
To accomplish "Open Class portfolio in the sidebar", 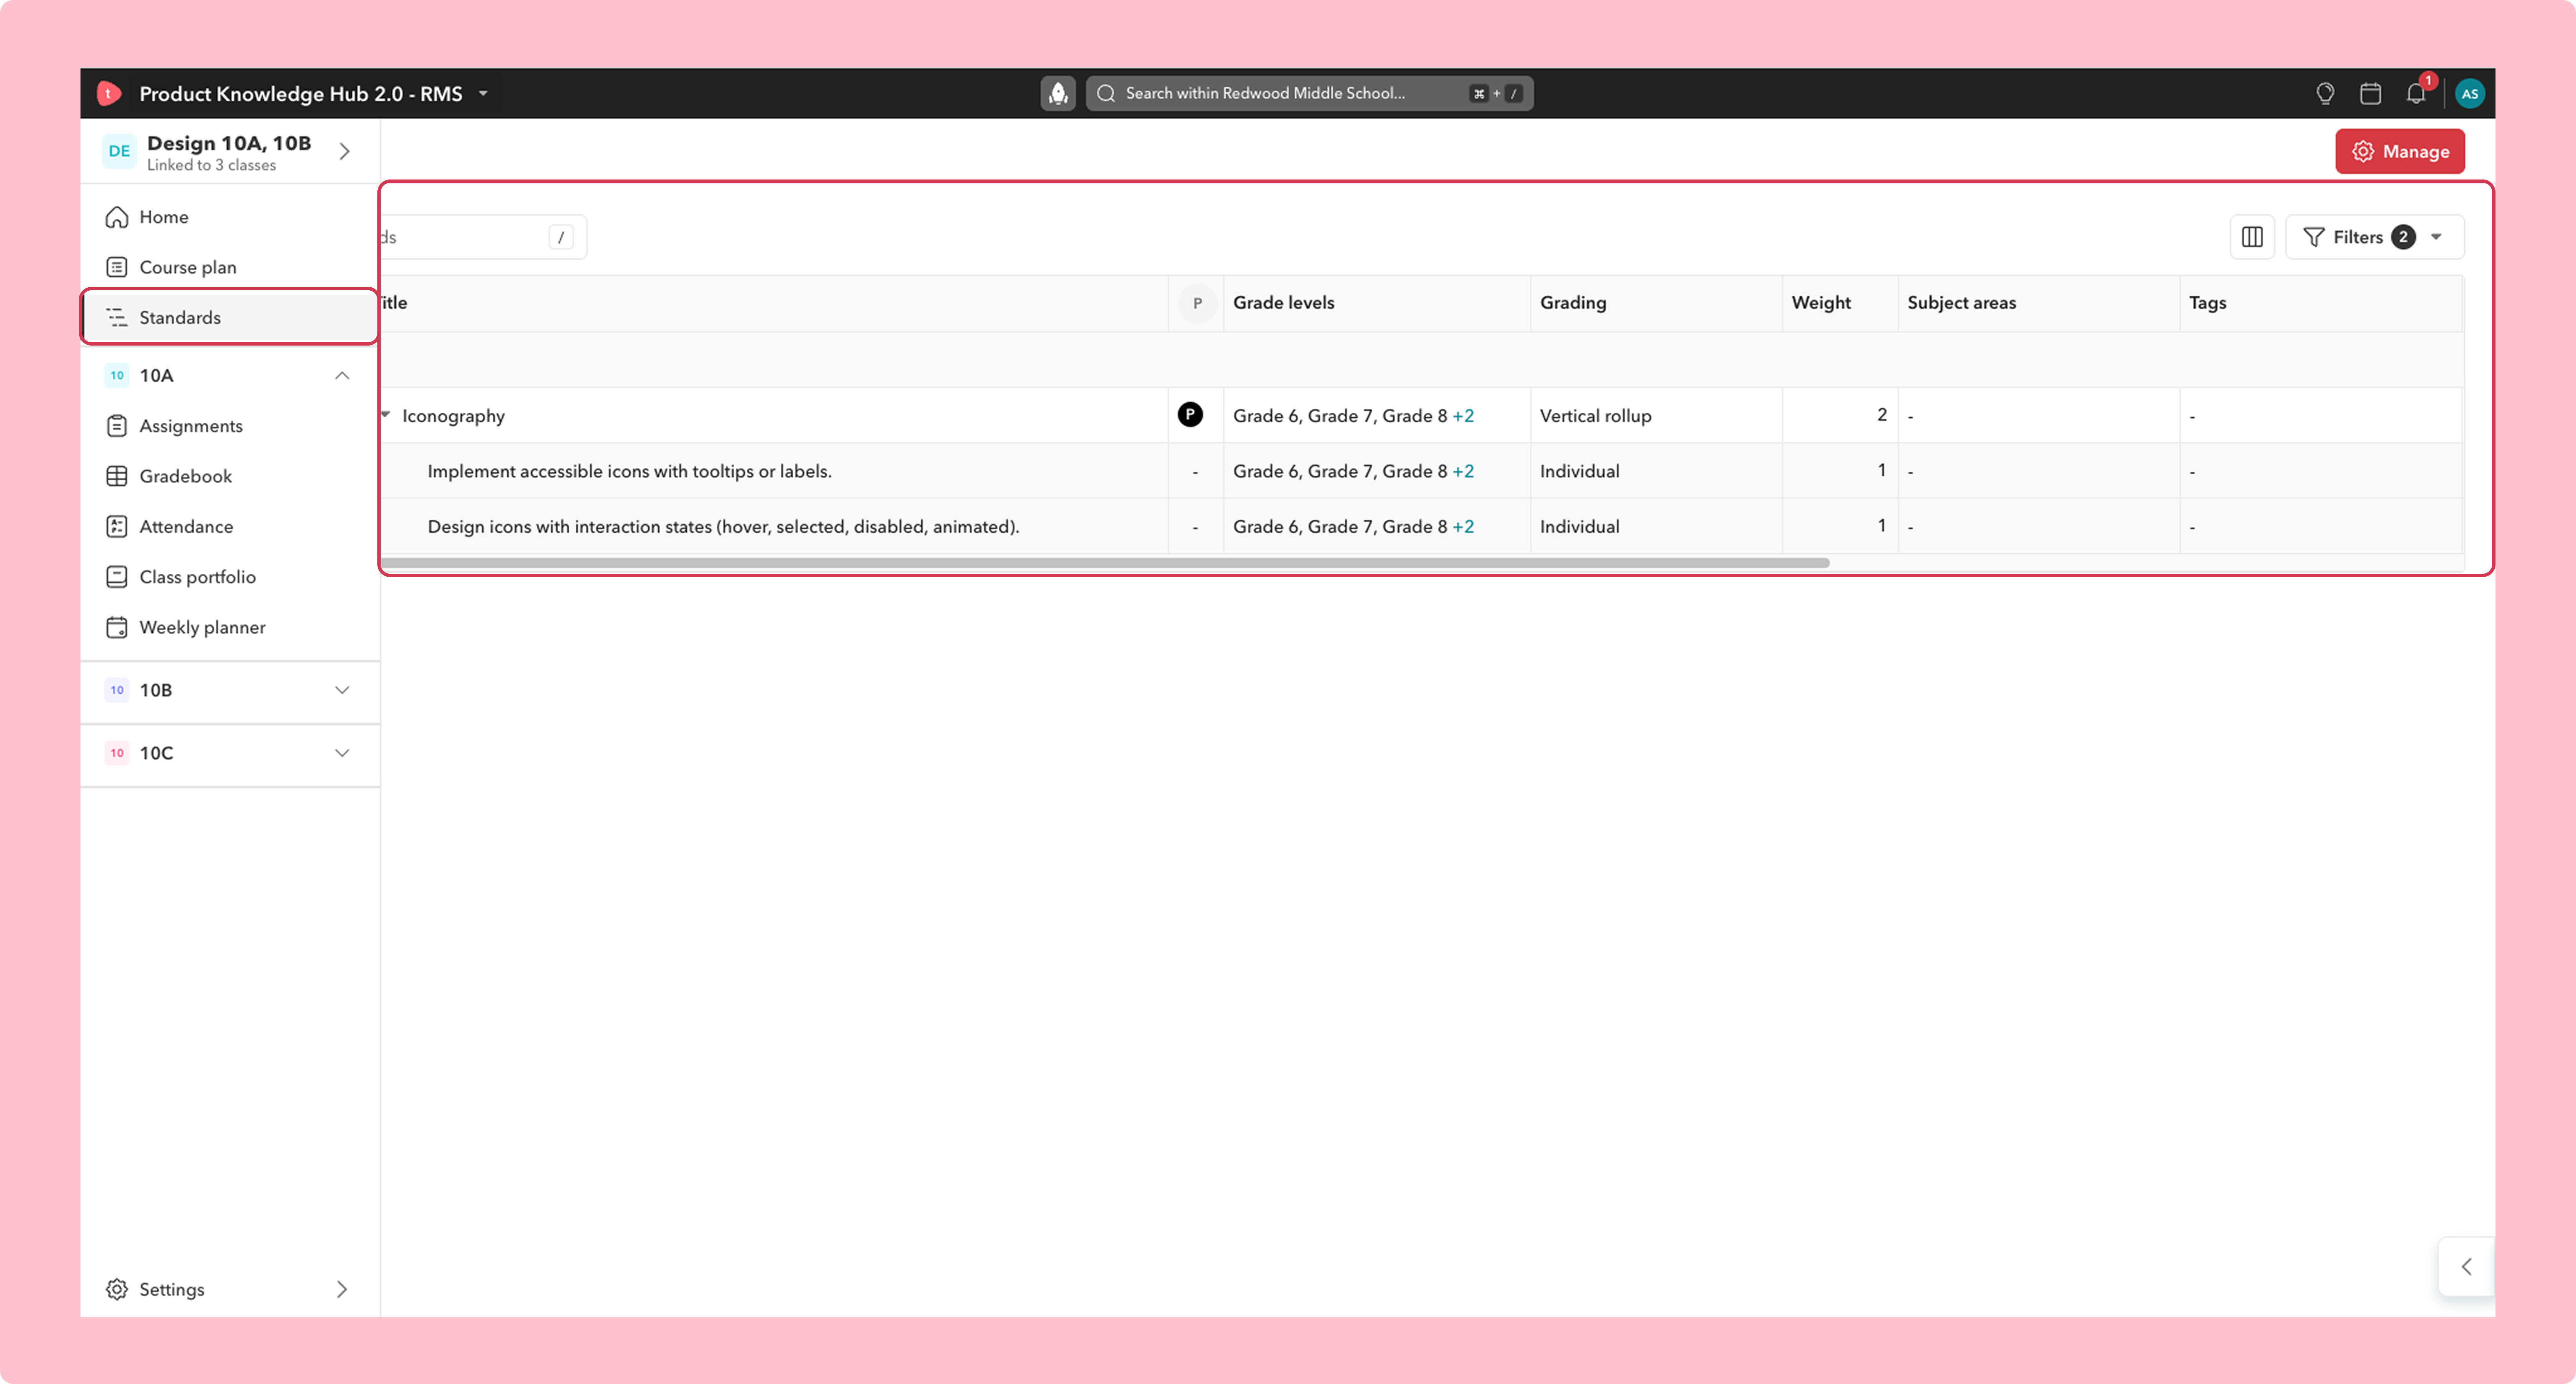I will click(x=230, y=577).
